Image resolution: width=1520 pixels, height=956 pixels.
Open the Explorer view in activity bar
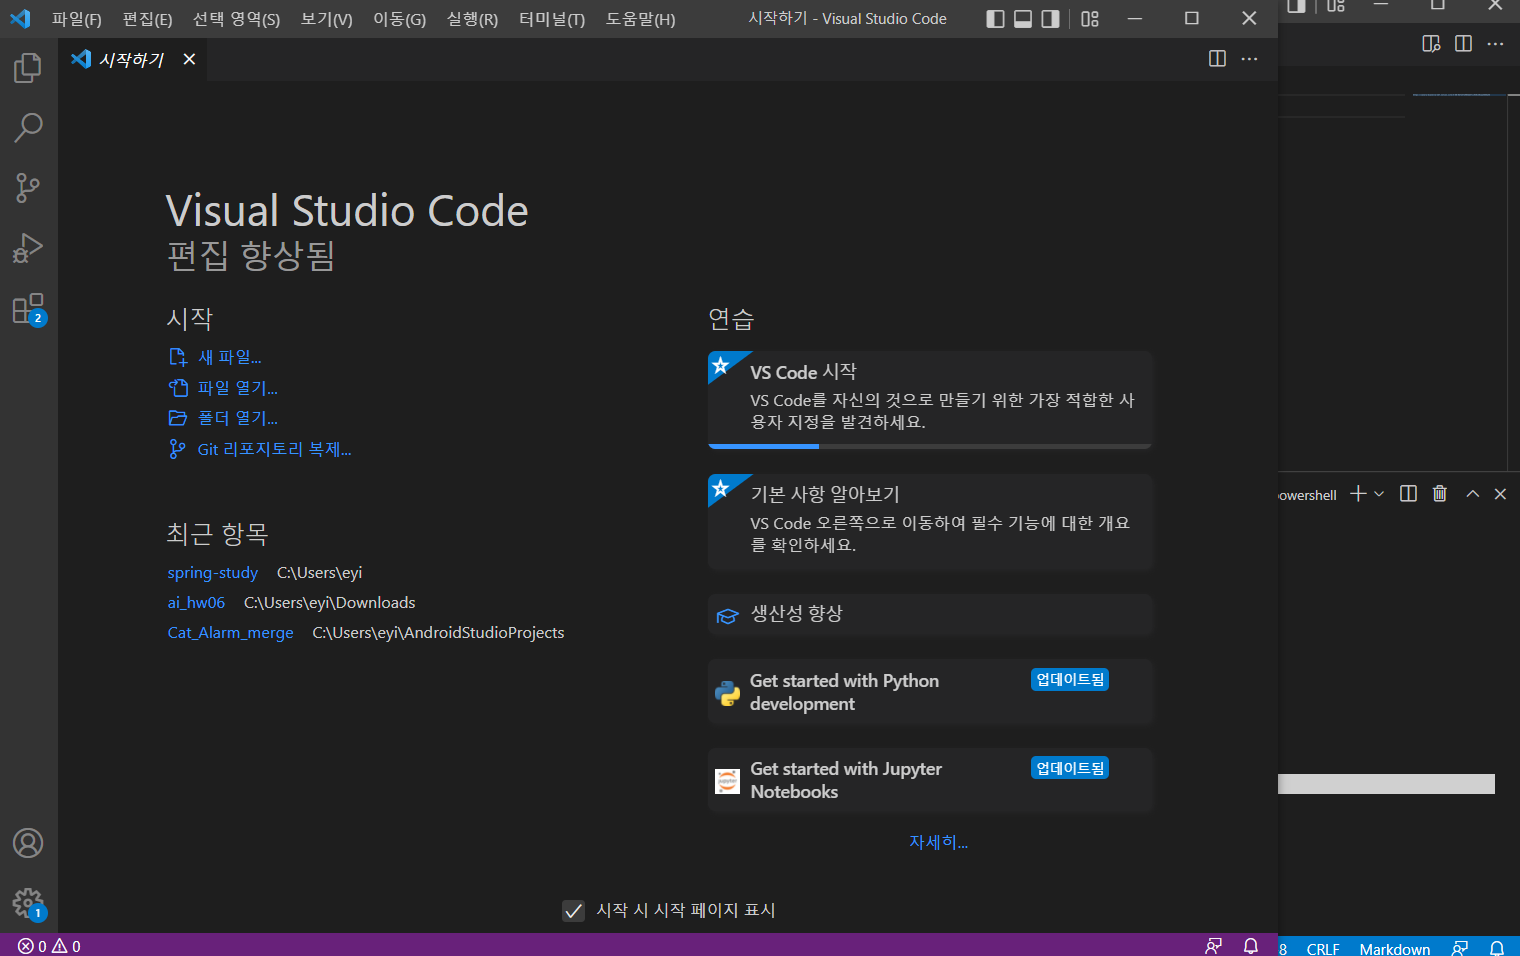point(28,68)
